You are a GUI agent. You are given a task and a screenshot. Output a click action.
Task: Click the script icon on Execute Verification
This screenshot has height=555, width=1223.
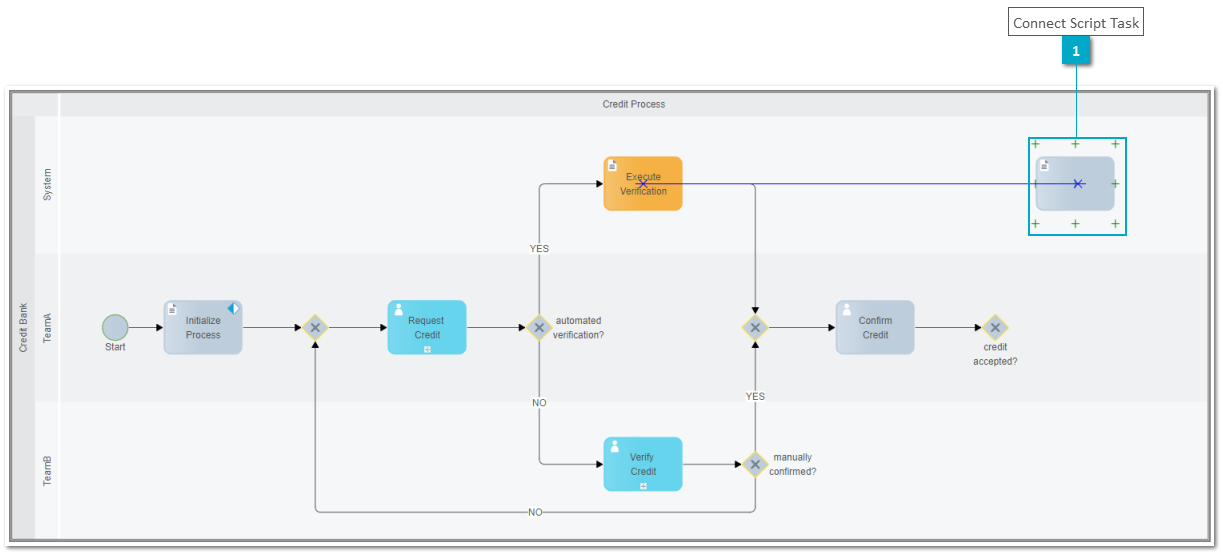[x=613, y=166]
